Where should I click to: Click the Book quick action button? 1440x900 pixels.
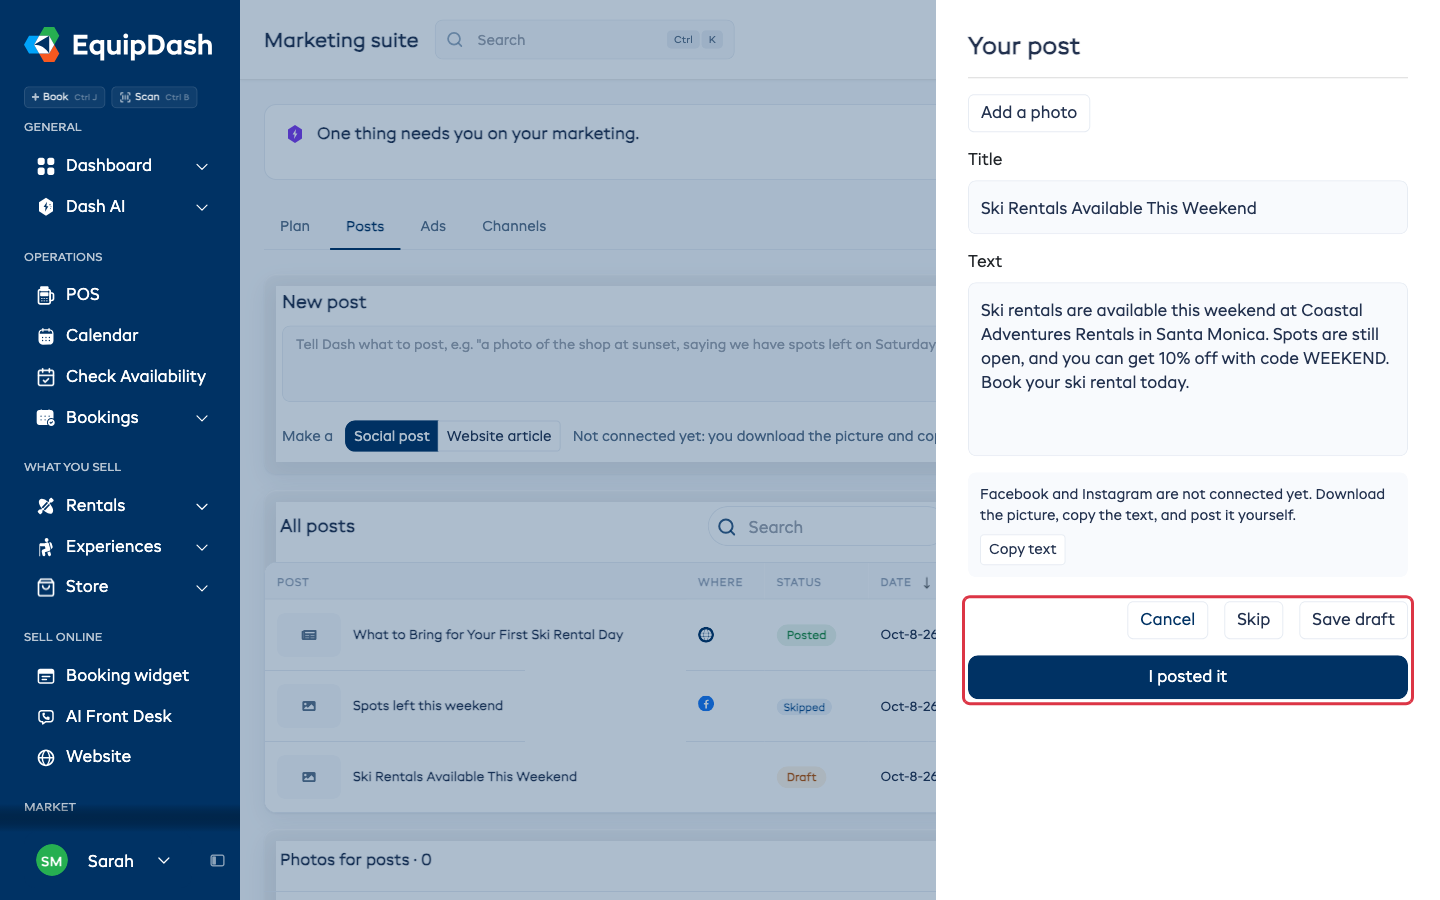point(64,97)
